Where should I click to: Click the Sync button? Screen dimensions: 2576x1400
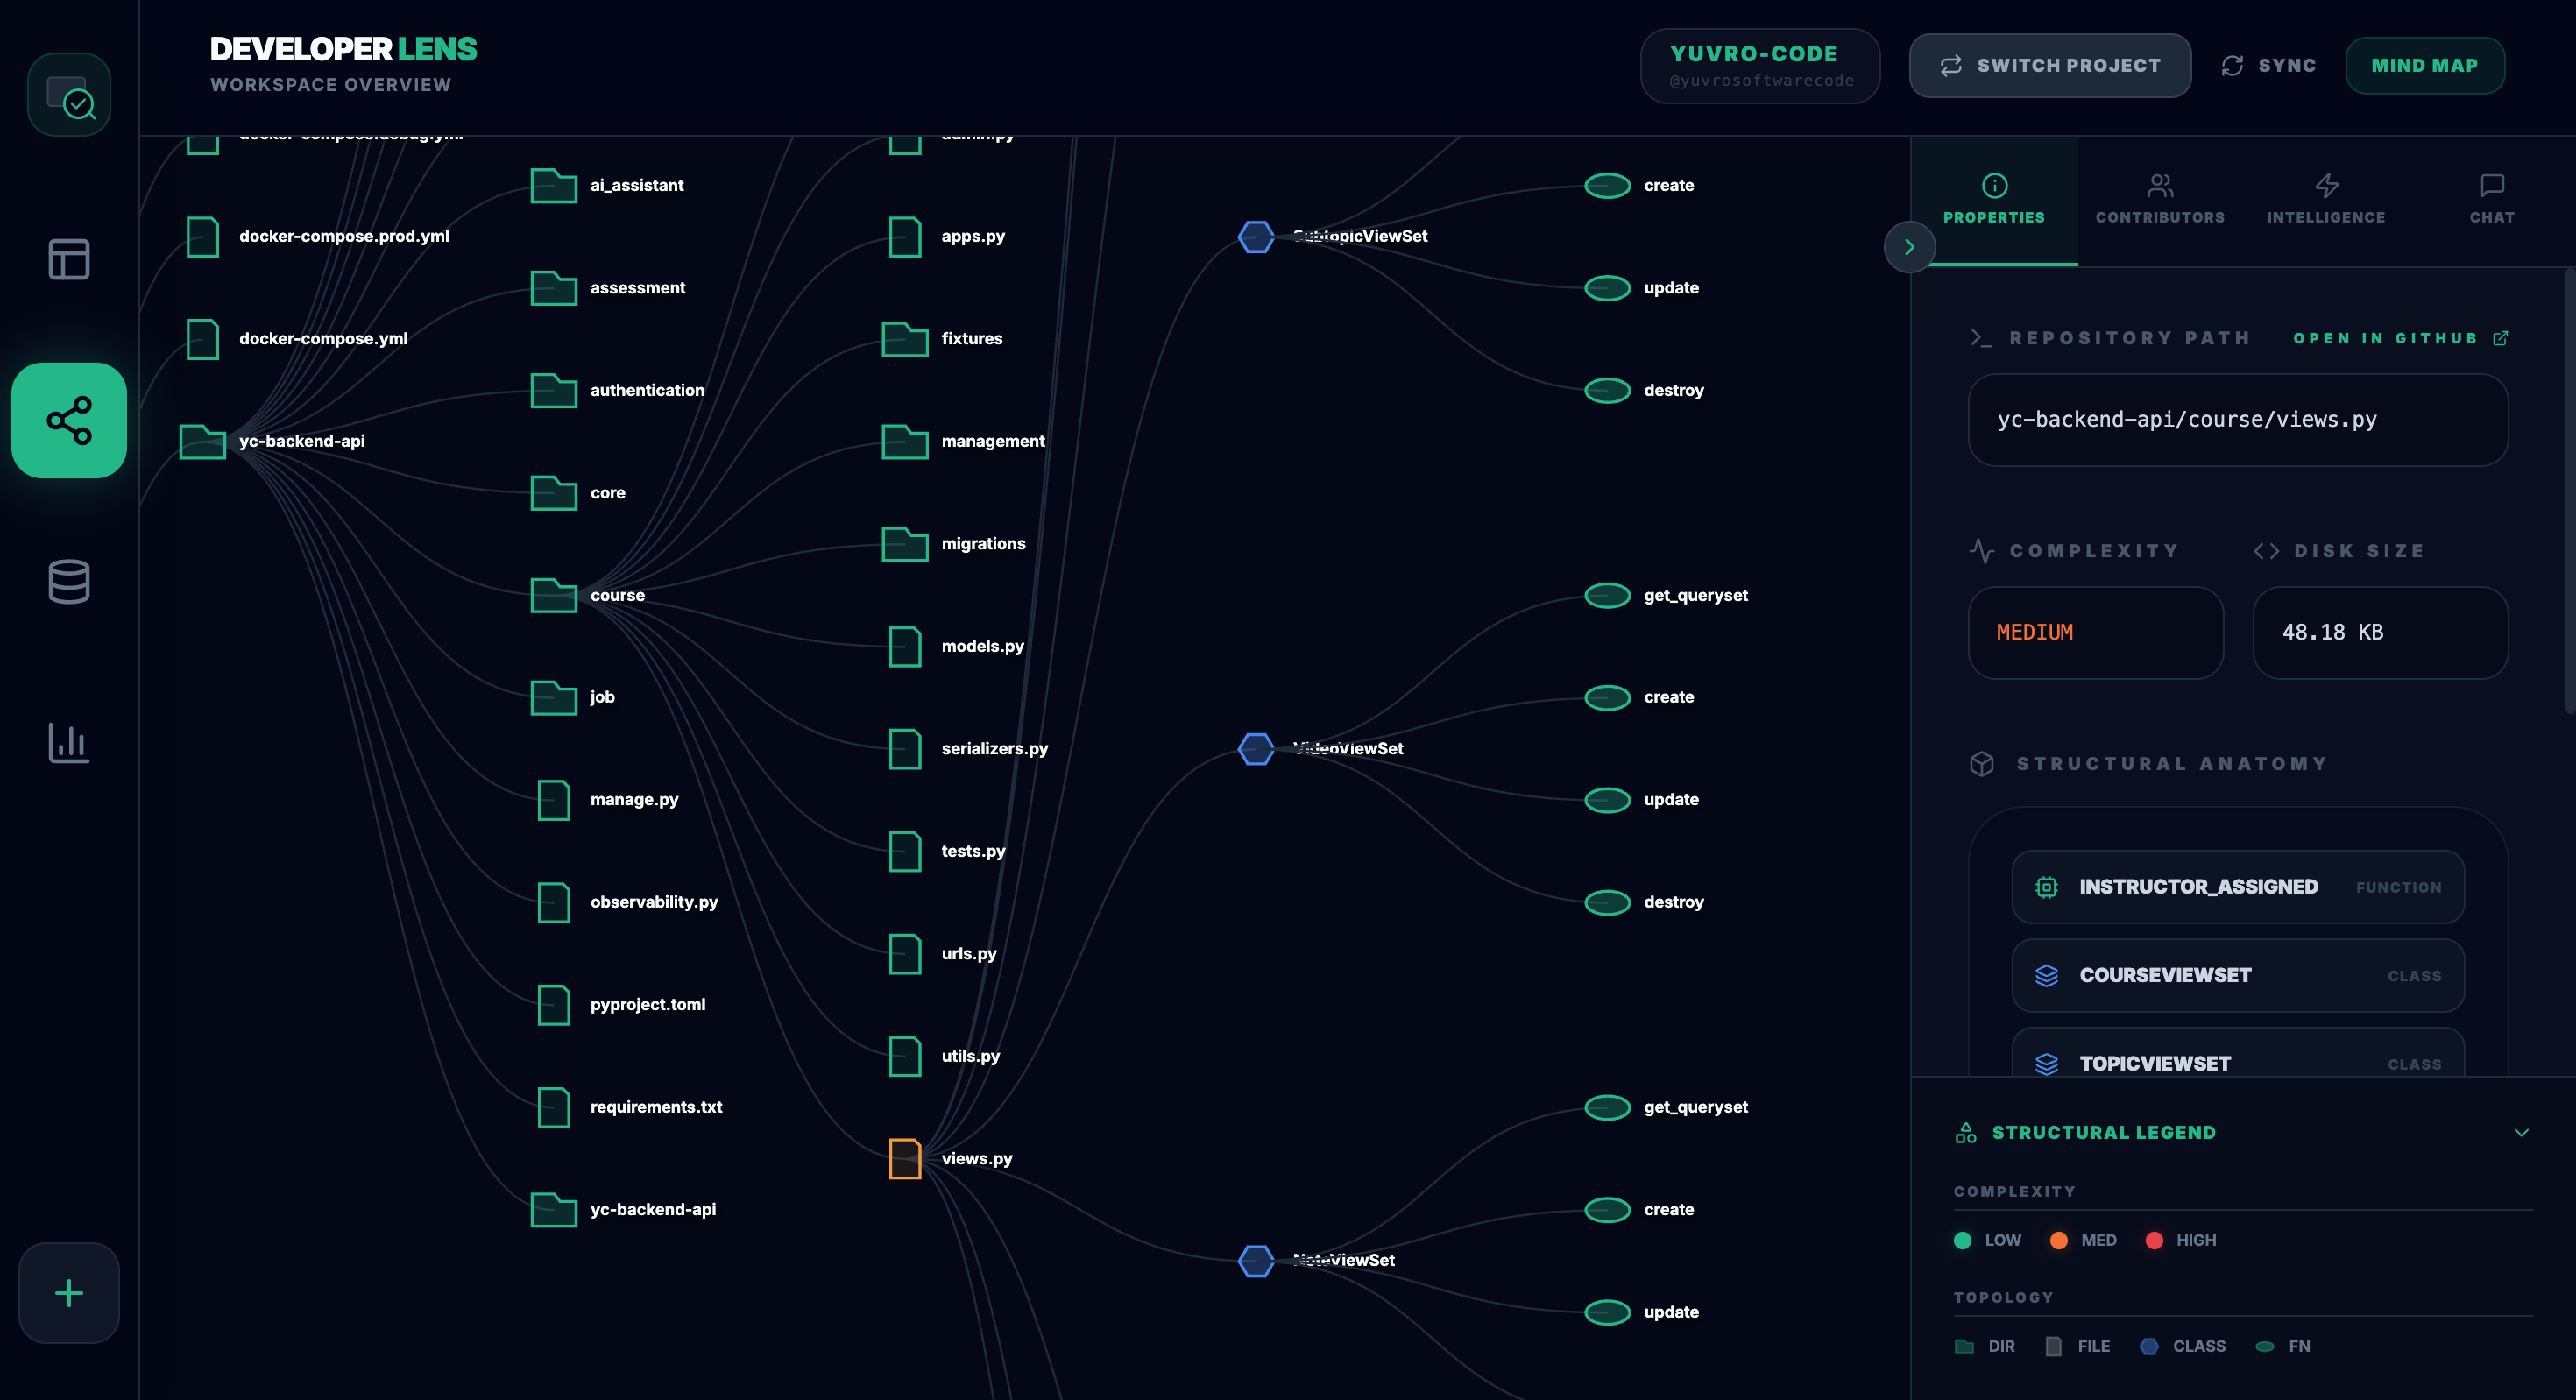tap(2268, 66)
